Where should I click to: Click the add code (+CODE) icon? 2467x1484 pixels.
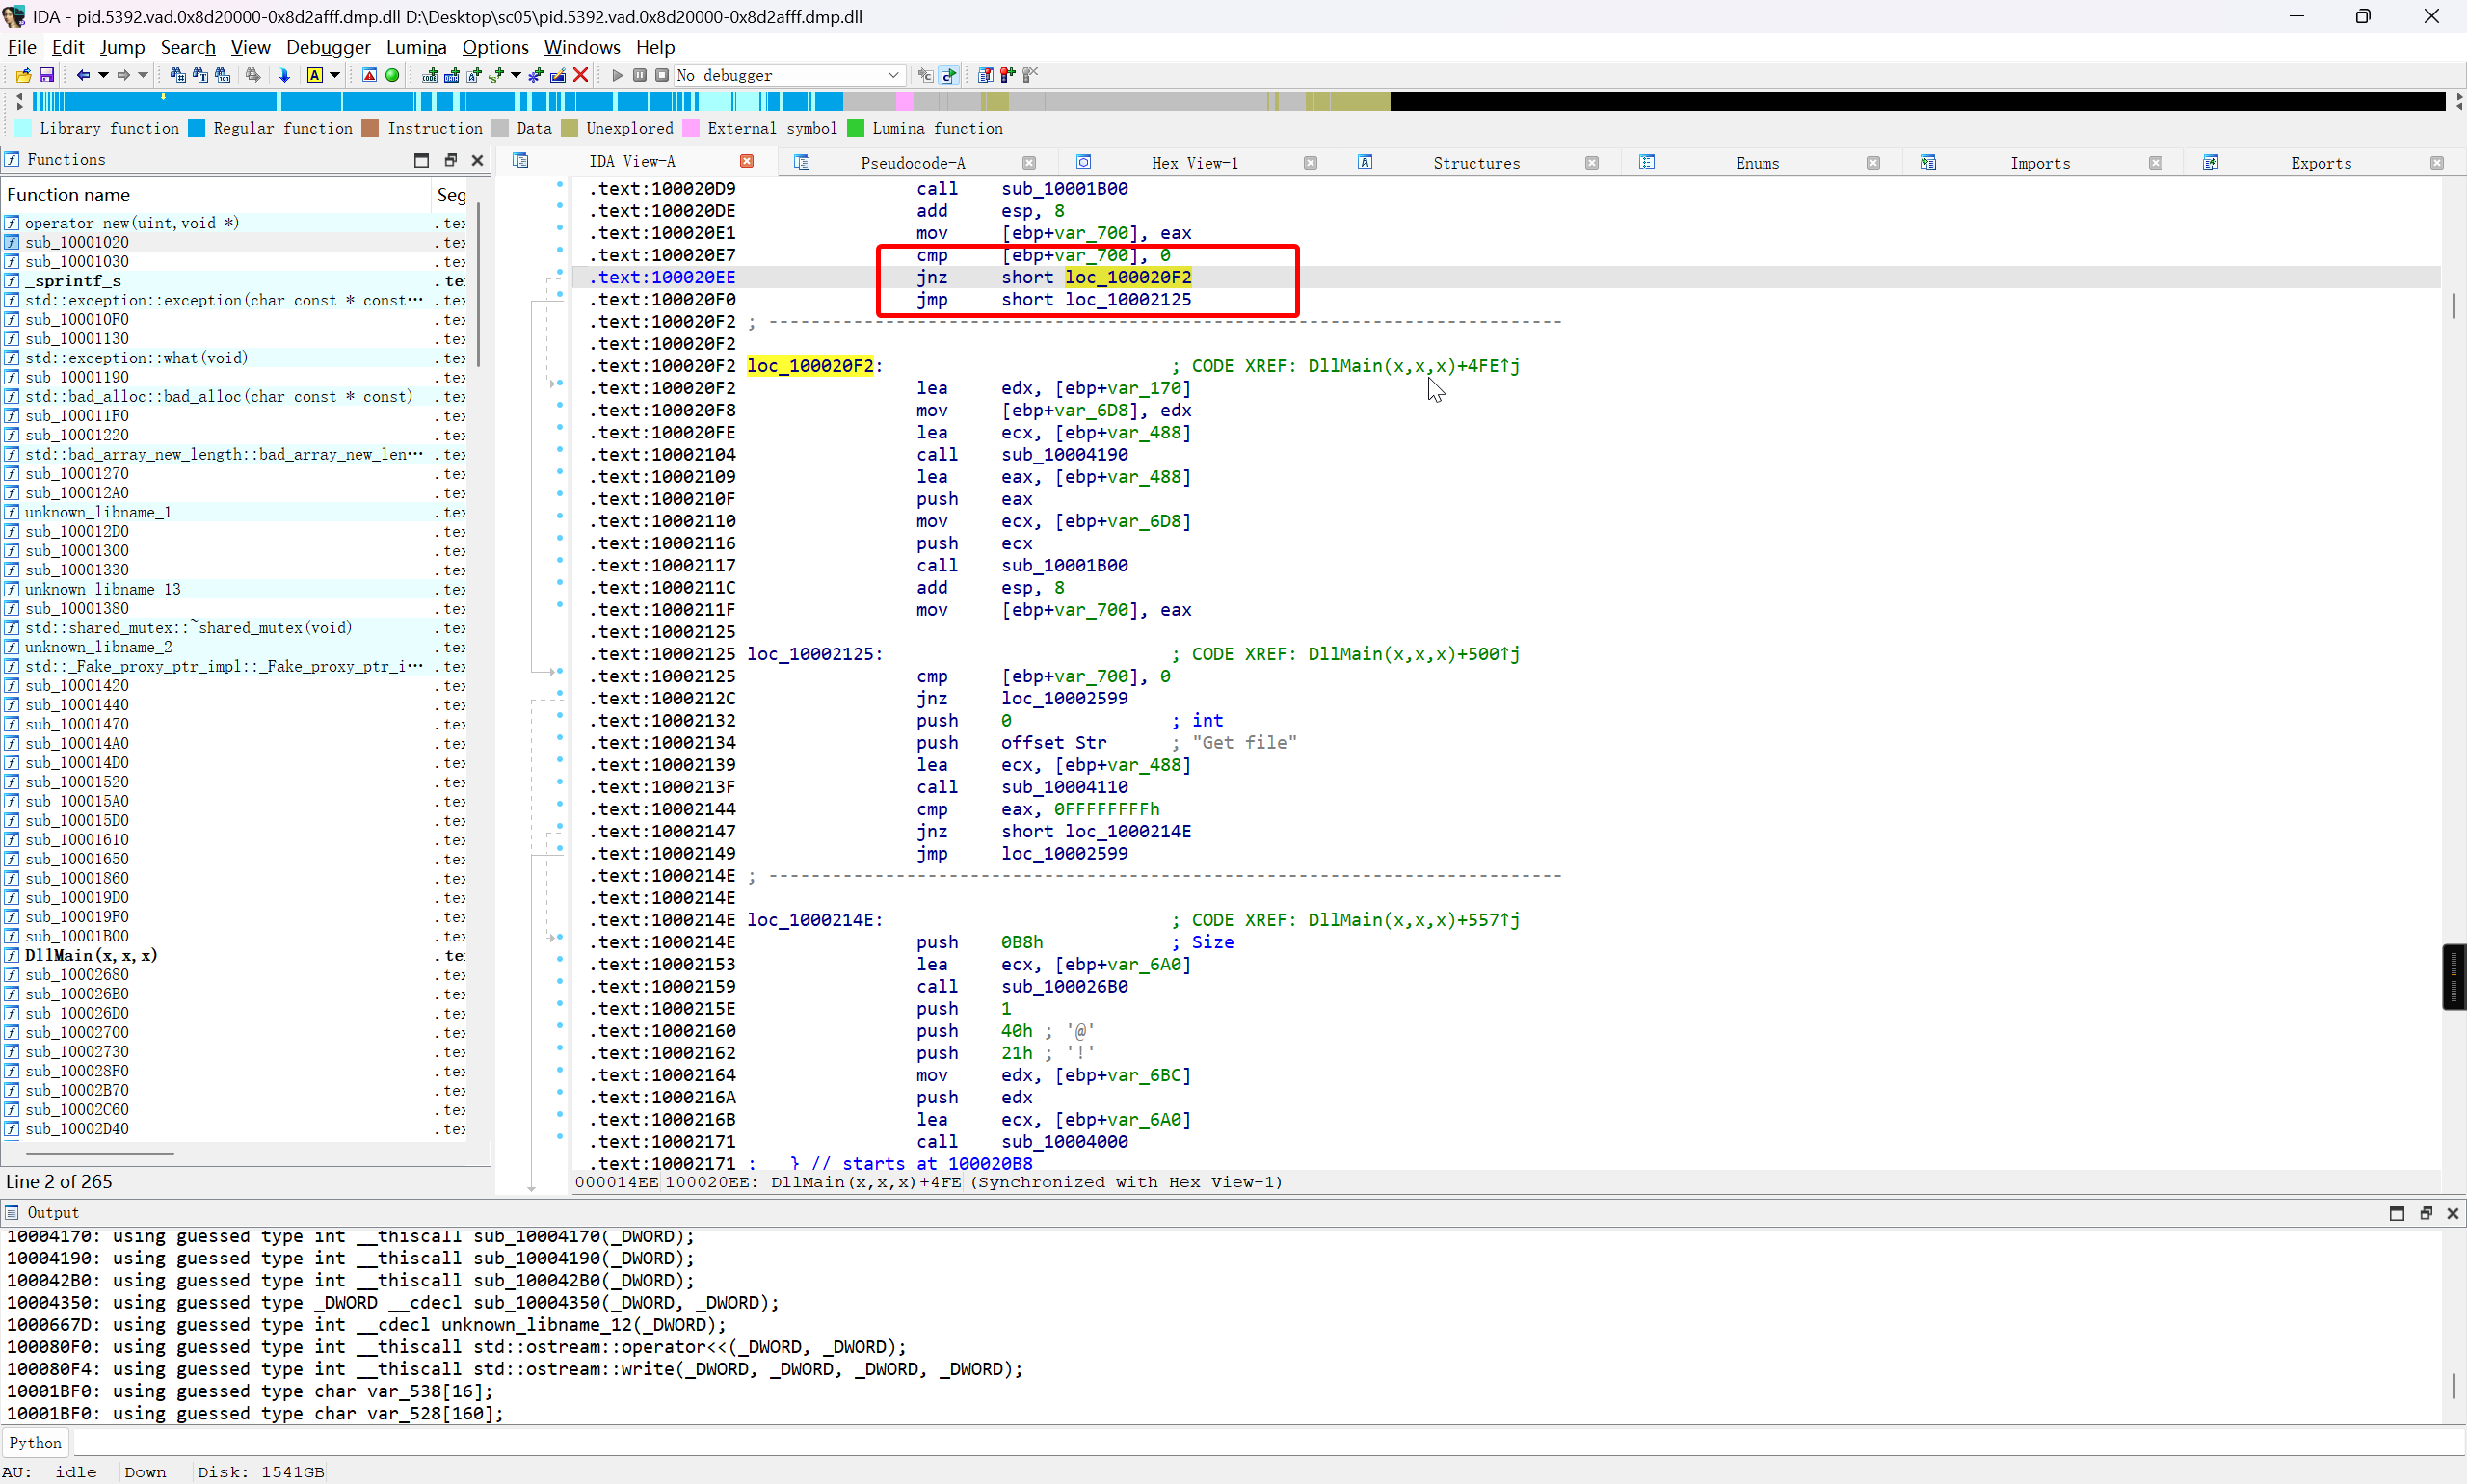coord(429,75)
